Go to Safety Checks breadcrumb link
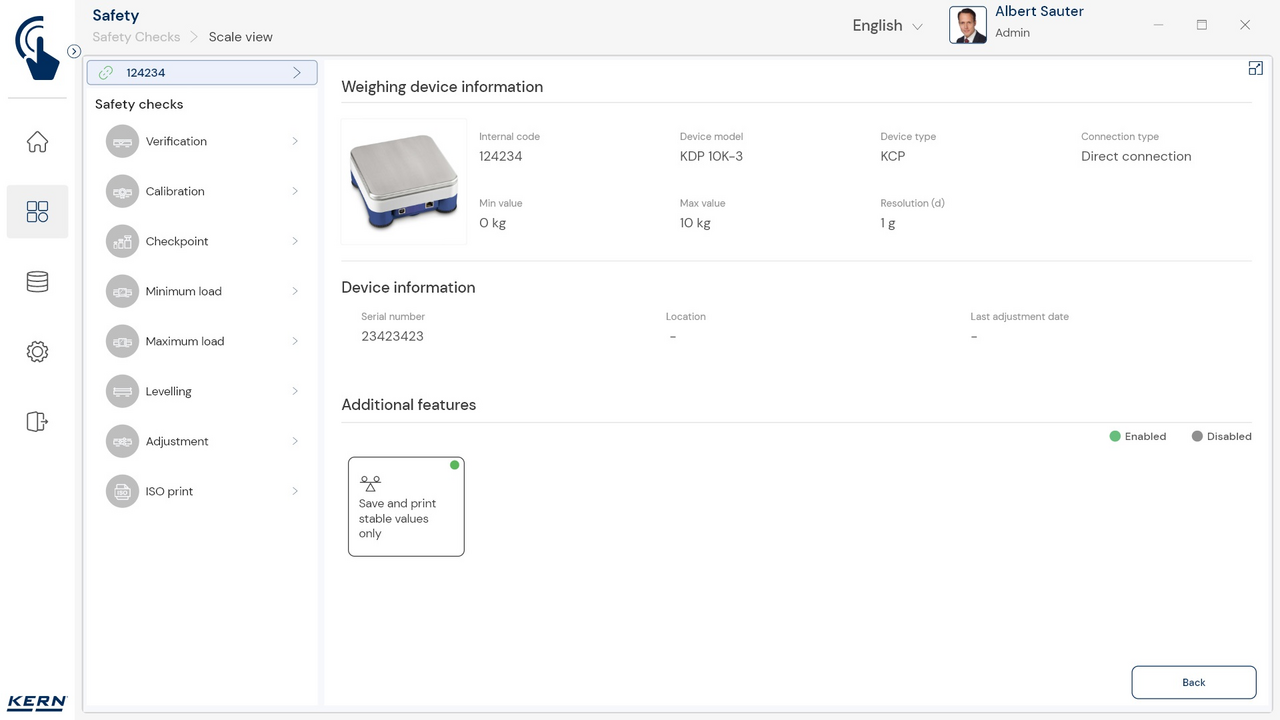 [136, 37]
